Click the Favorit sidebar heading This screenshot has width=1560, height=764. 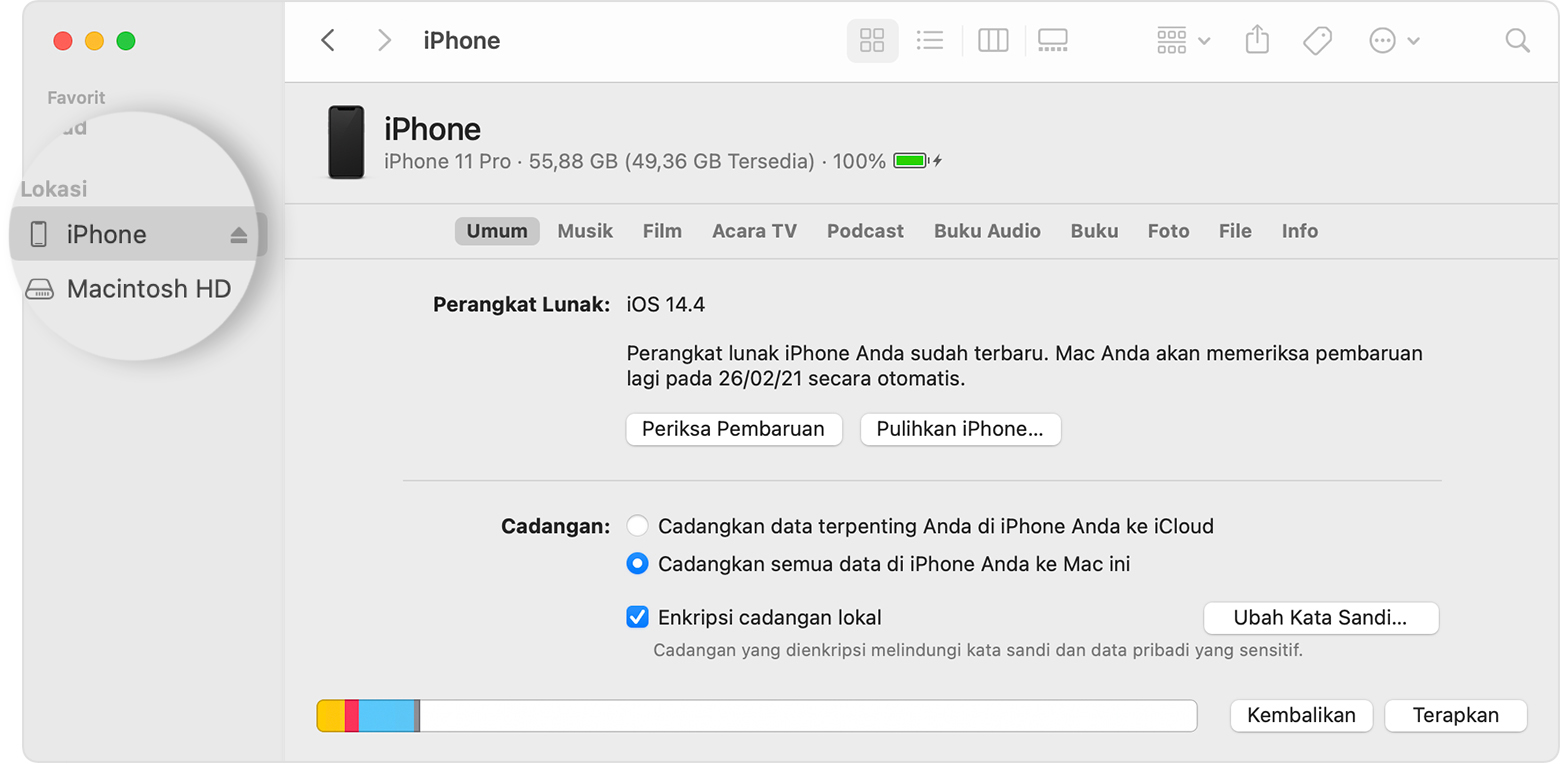pyautogui.click(x=76, y=98)
